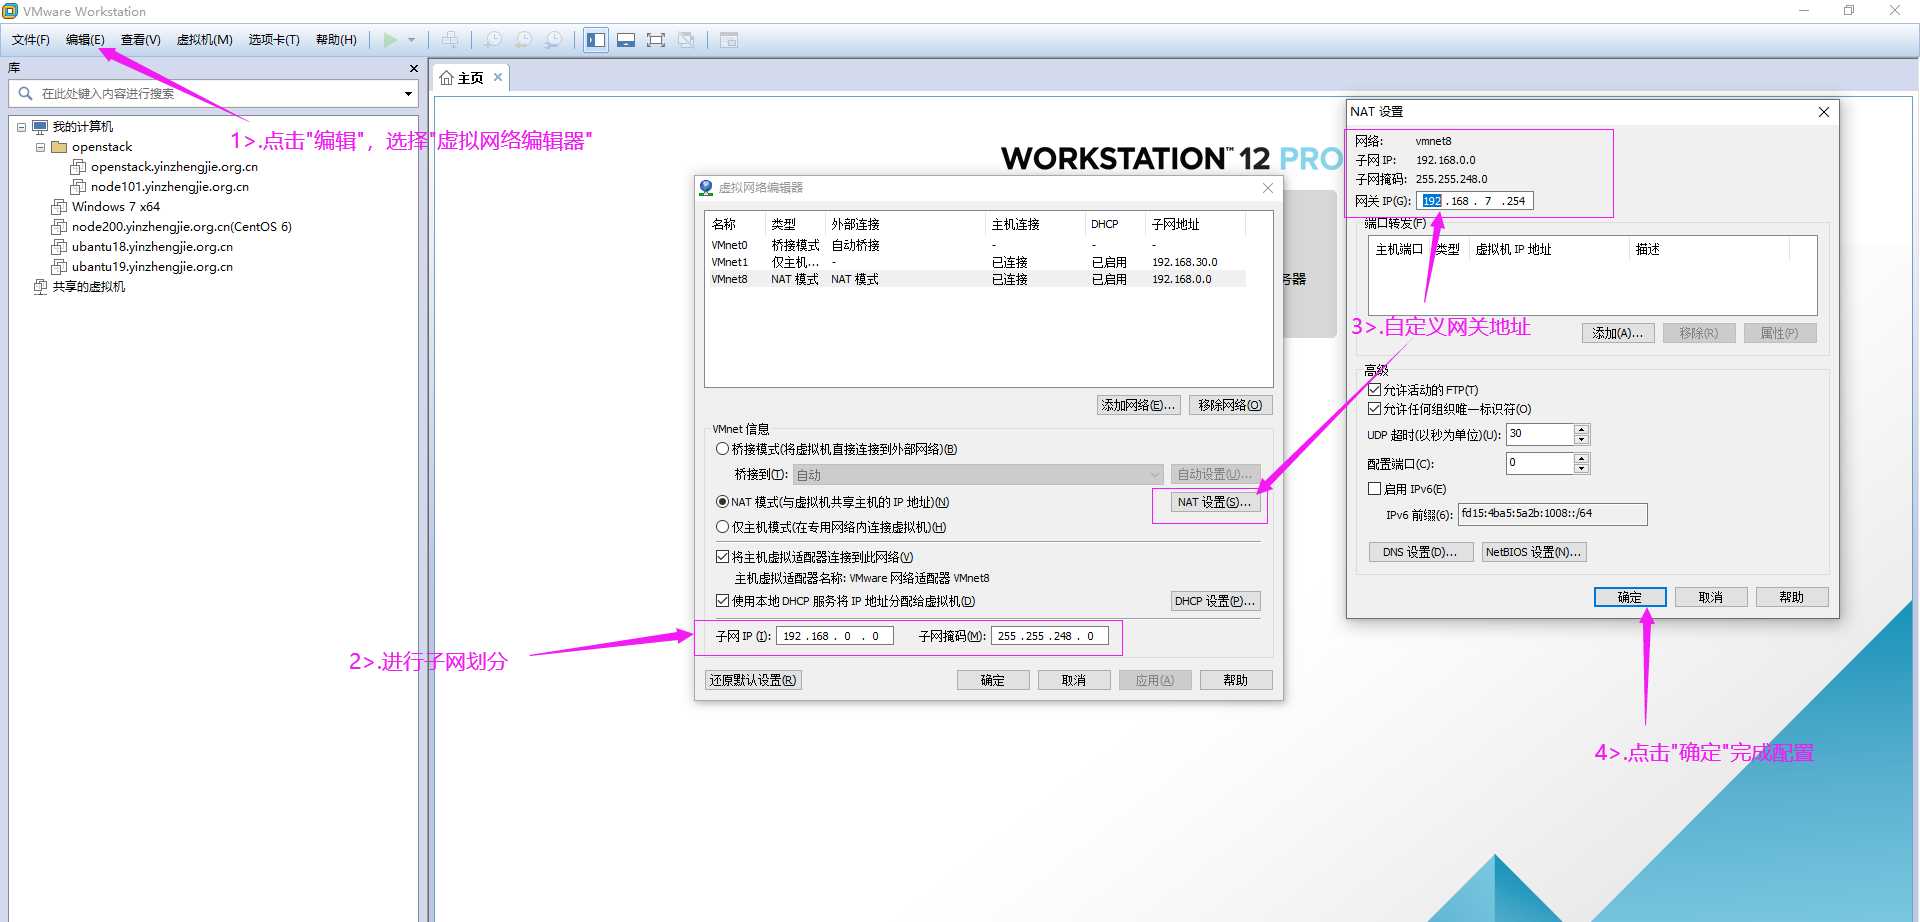Click the DHCP 设置(P)... button
Screen dimensions: 1920x922
(1215, 601)
